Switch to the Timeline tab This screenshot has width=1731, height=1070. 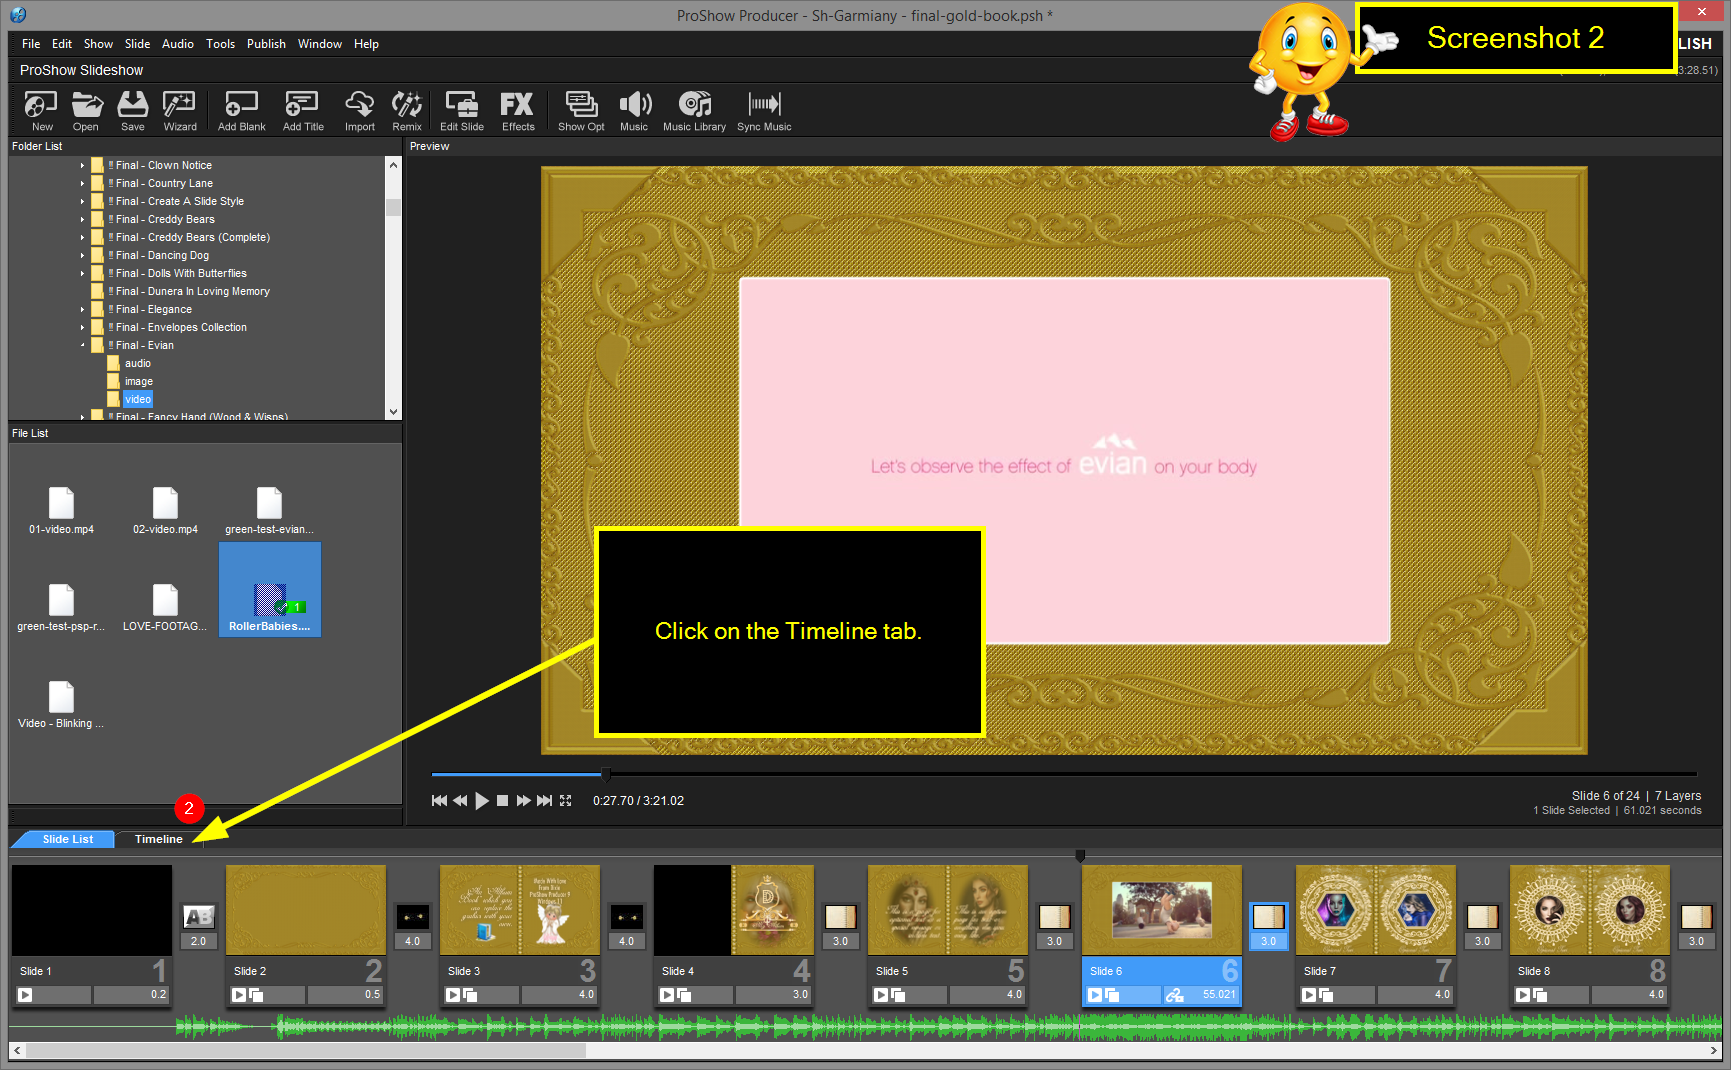tap(158, 839)
